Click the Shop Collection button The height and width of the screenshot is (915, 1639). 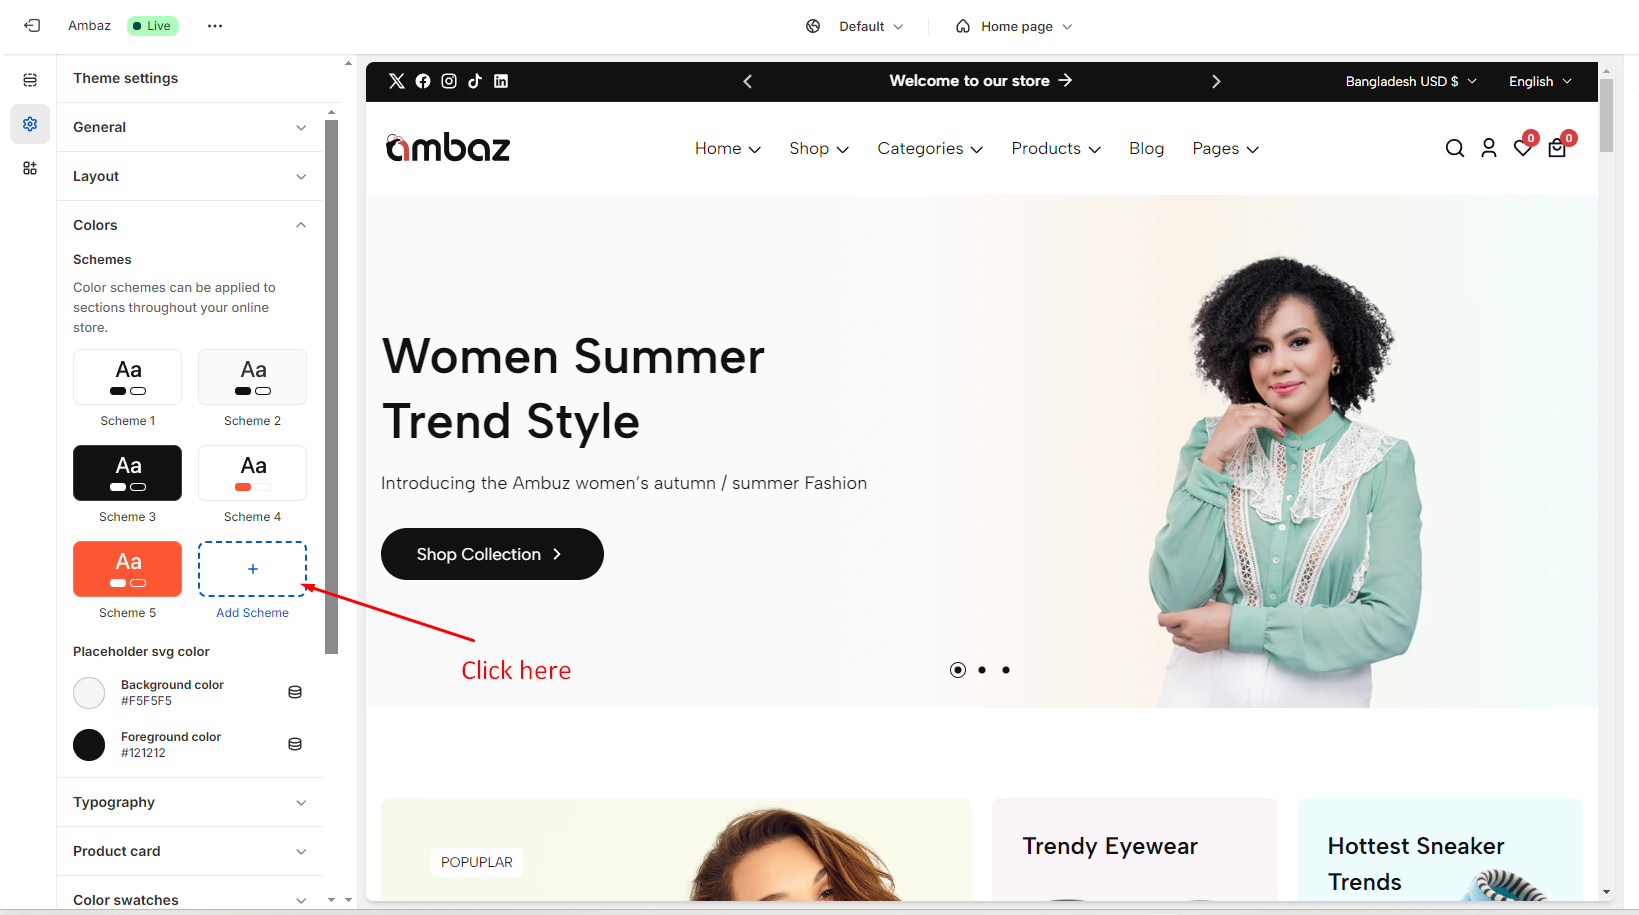[492, 554]
